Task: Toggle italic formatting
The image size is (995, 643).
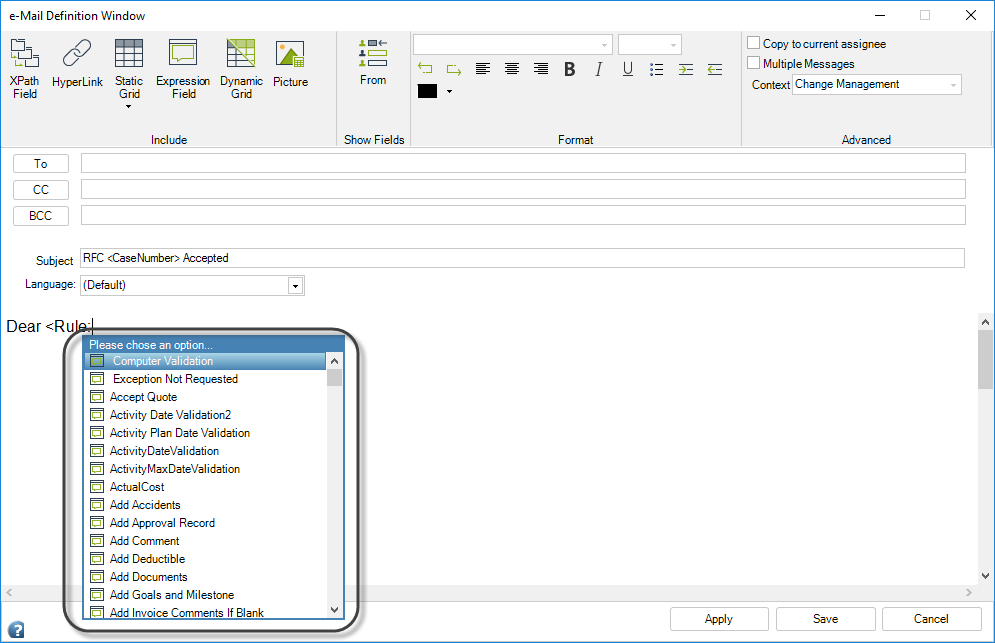Action: click(x=598, y=69)
